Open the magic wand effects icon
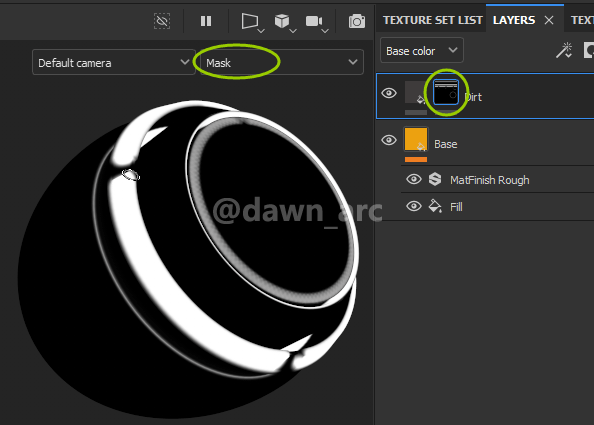 (564, 50)
